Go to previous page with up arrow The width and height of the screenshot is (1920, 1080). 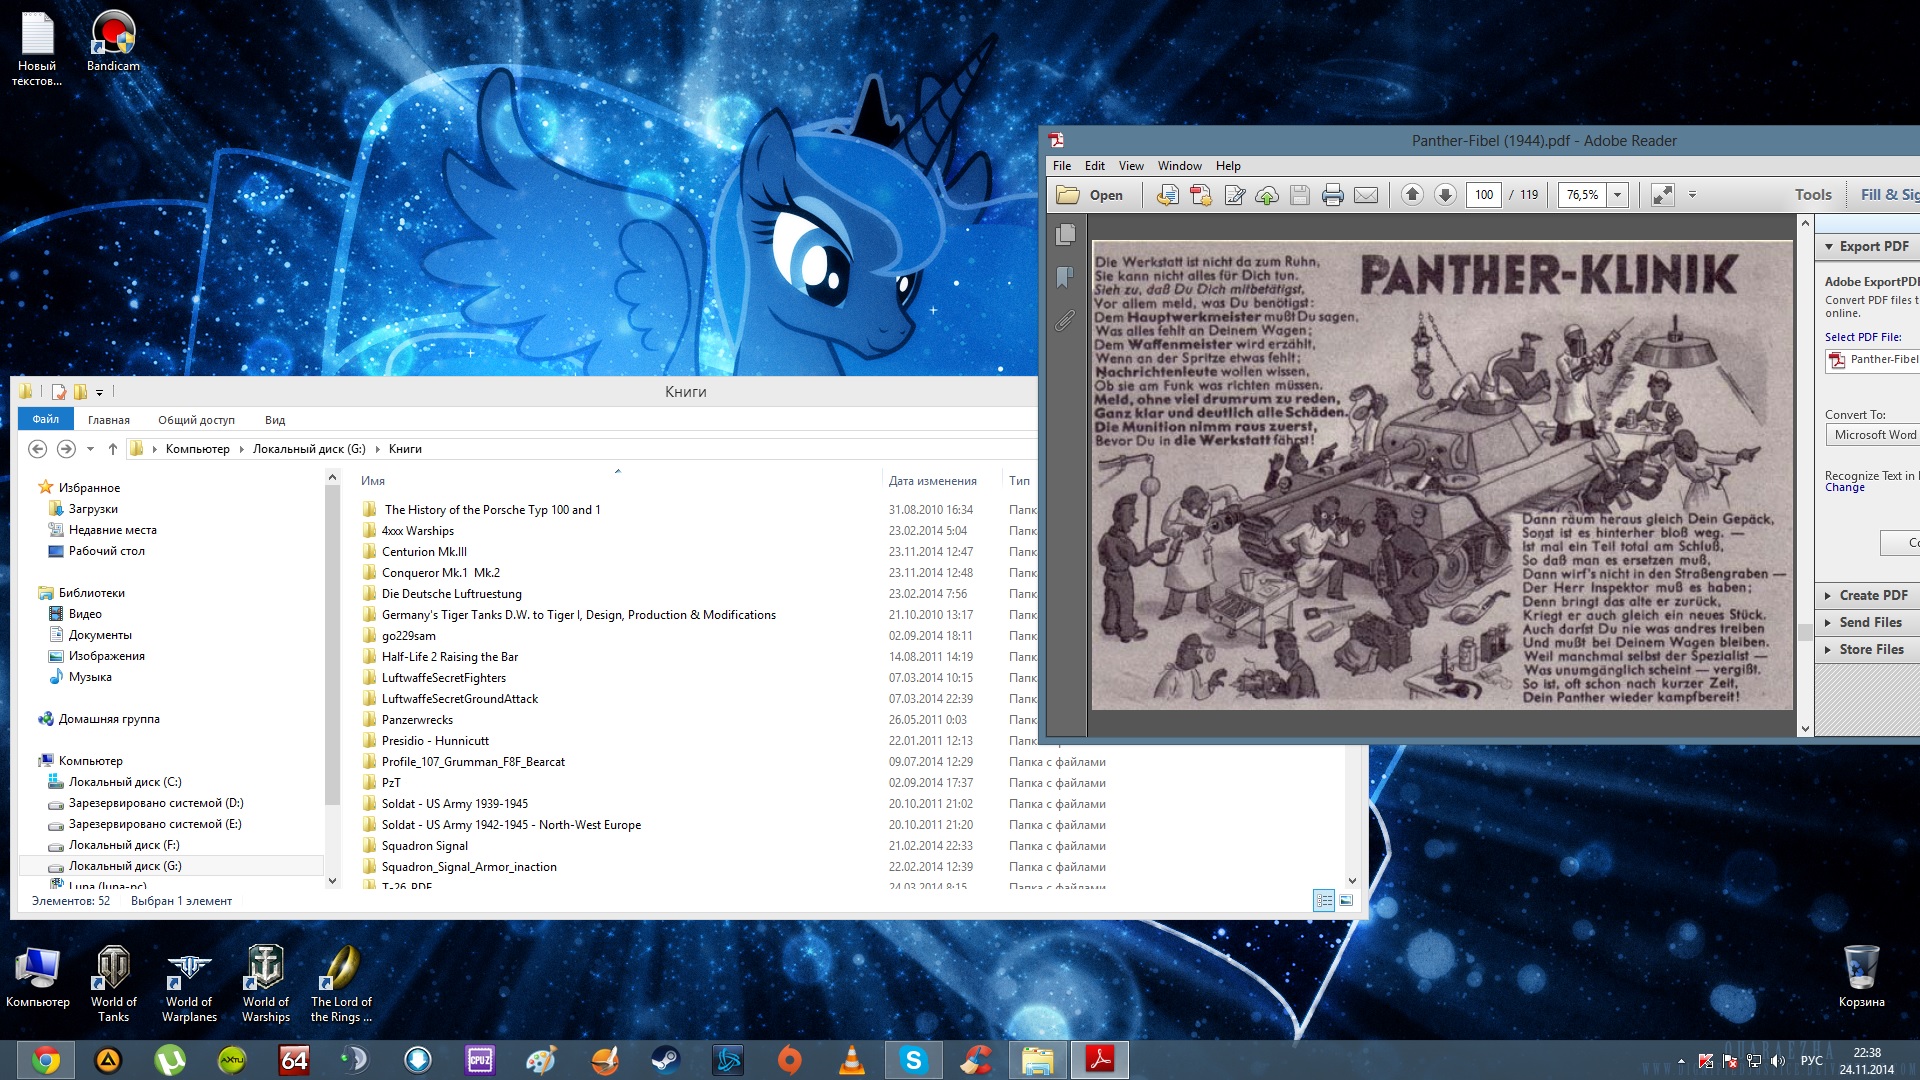pyautogui.click(x=1412, y=195)
